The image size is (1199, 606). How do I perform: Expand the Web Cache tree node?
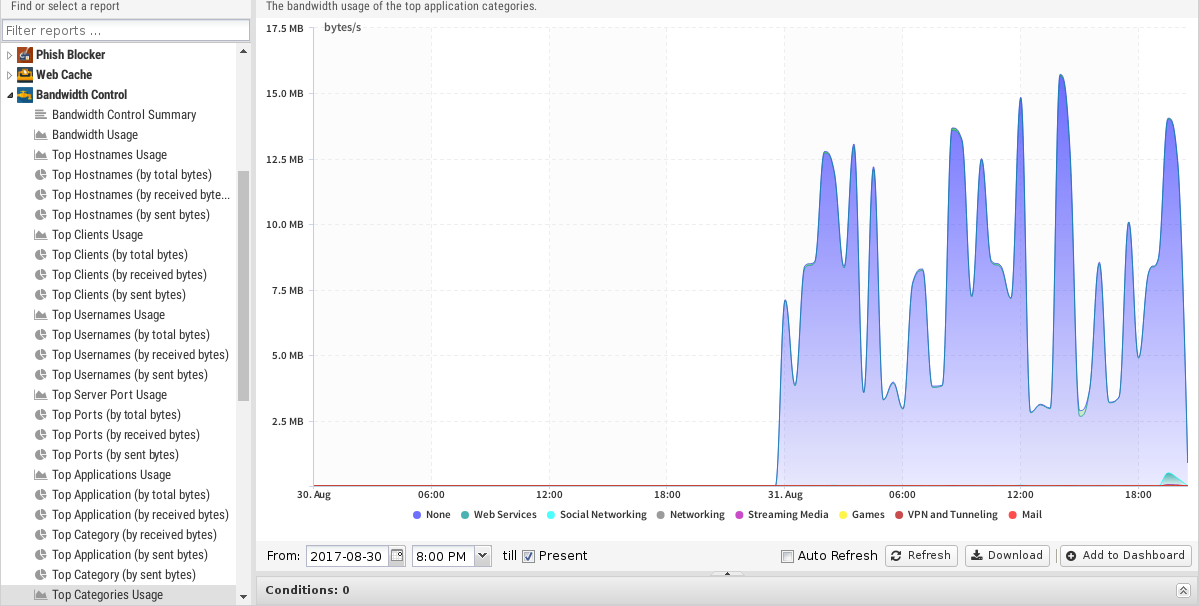10,75
